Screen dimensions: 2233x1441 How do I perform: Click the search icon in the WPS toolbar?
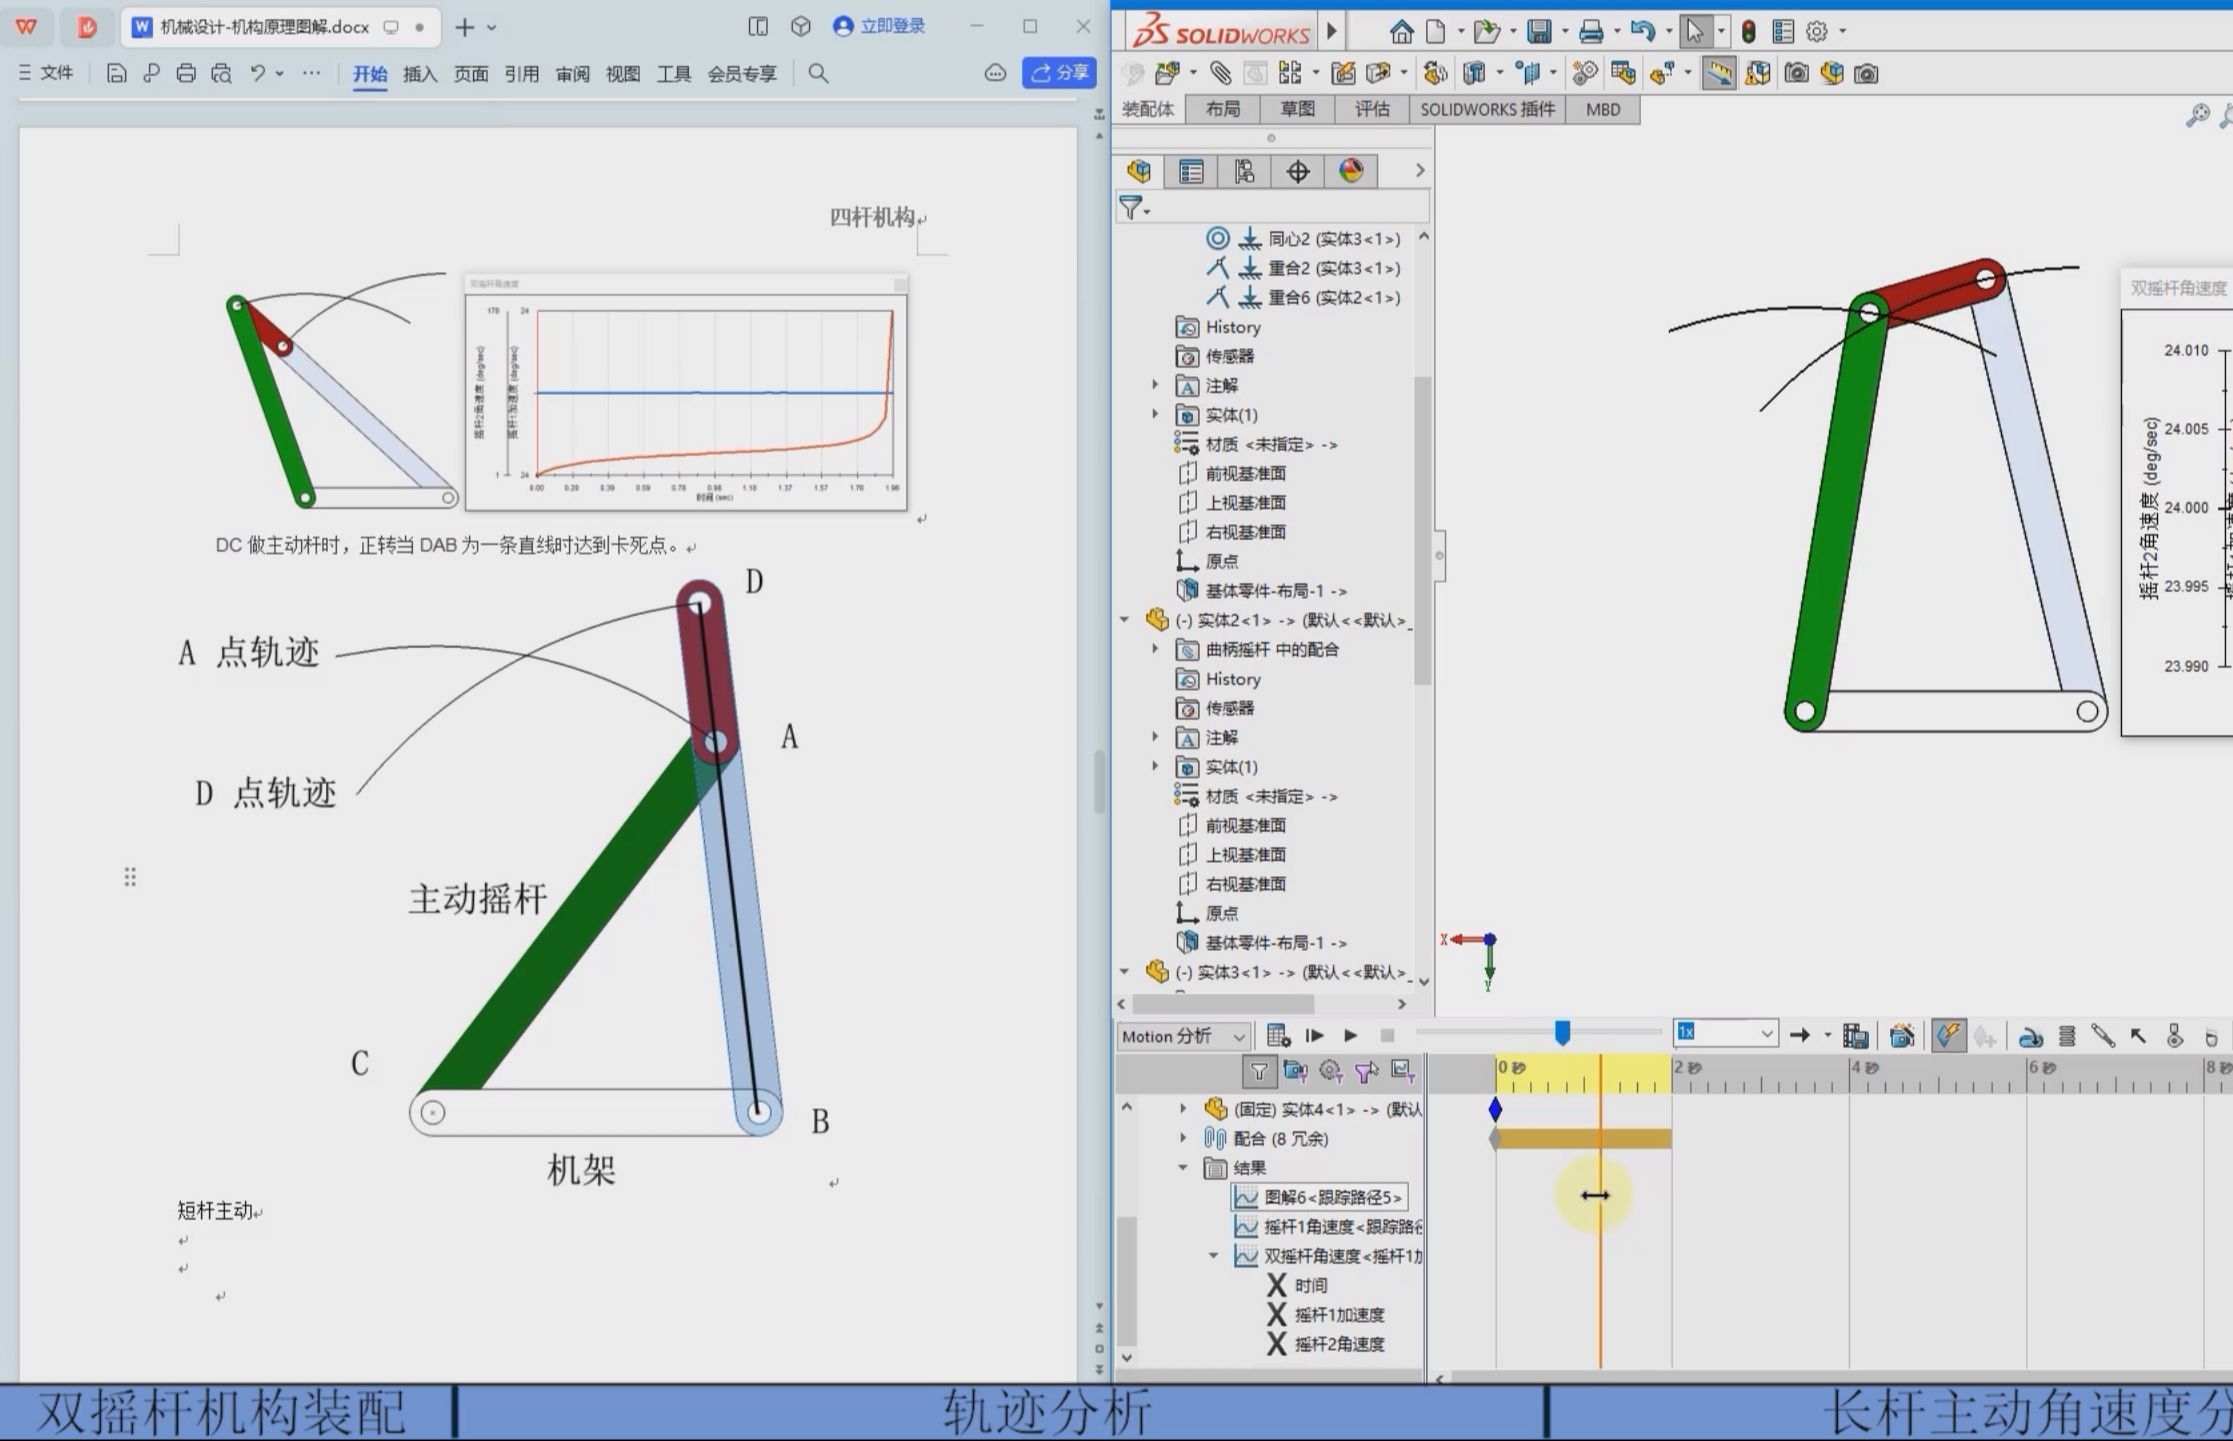[818, 73]
